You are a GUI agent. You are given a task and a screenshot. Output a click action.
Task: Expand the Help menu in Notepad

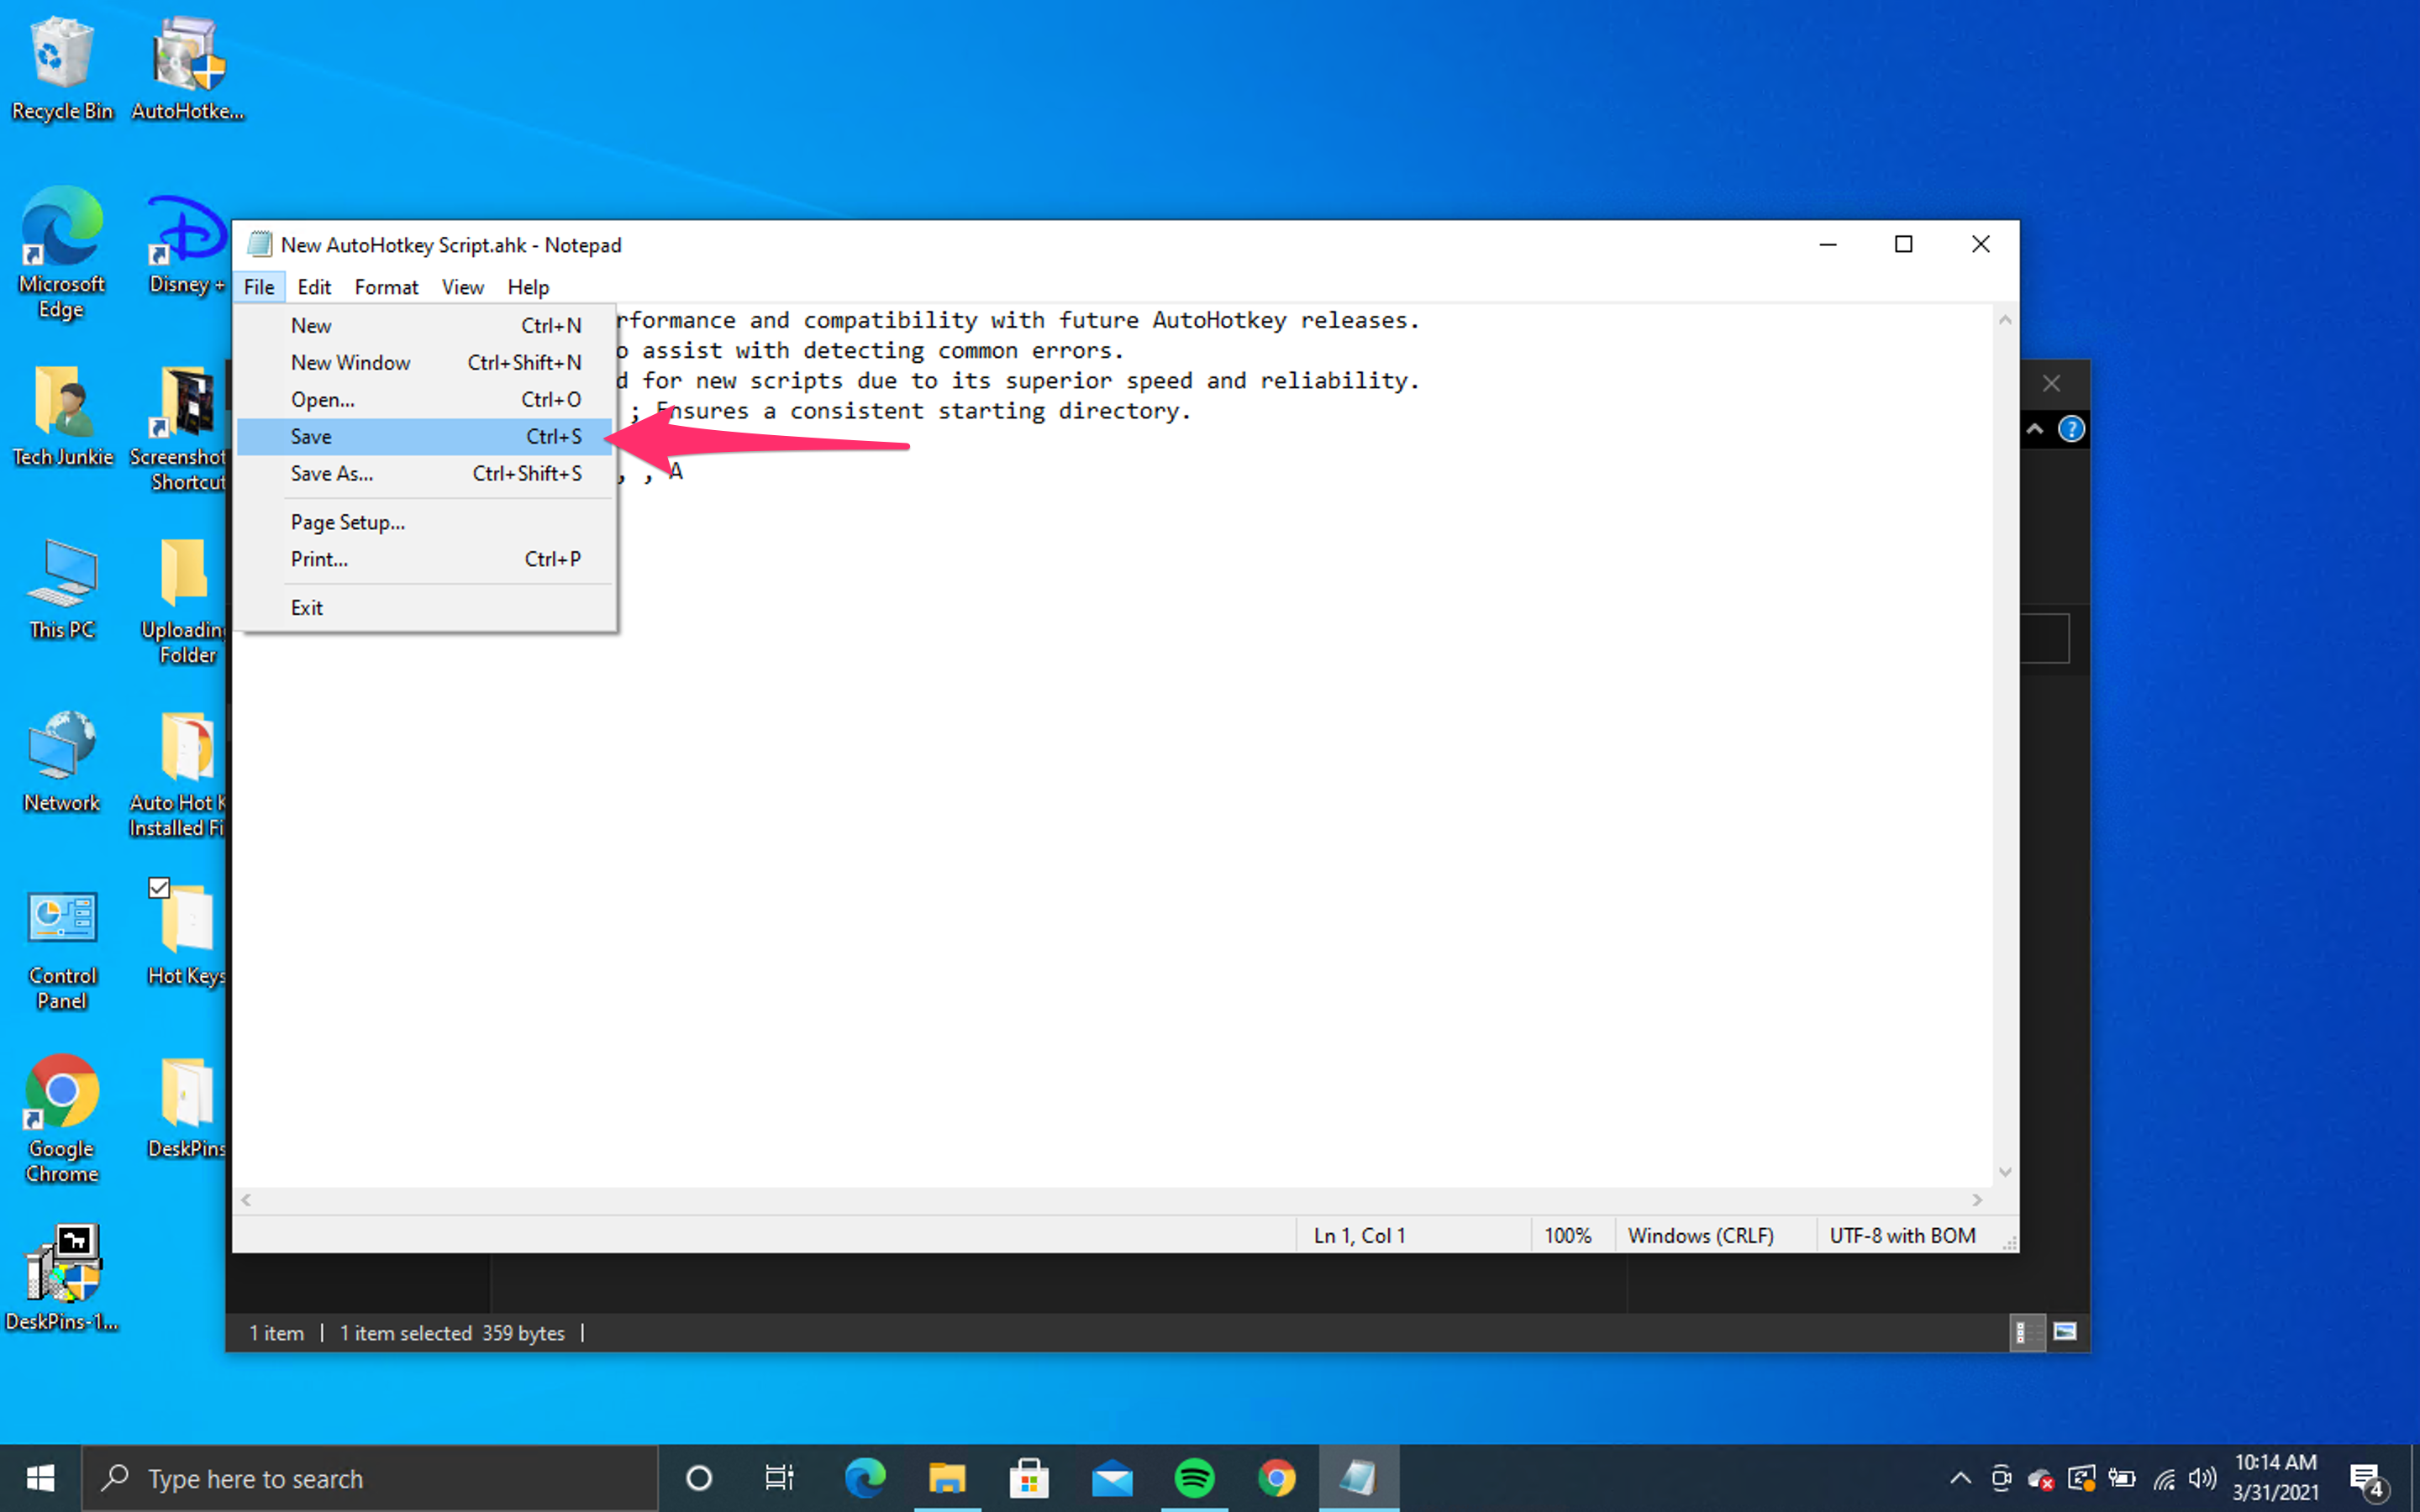pyautogui.click(x=526, y=286)
